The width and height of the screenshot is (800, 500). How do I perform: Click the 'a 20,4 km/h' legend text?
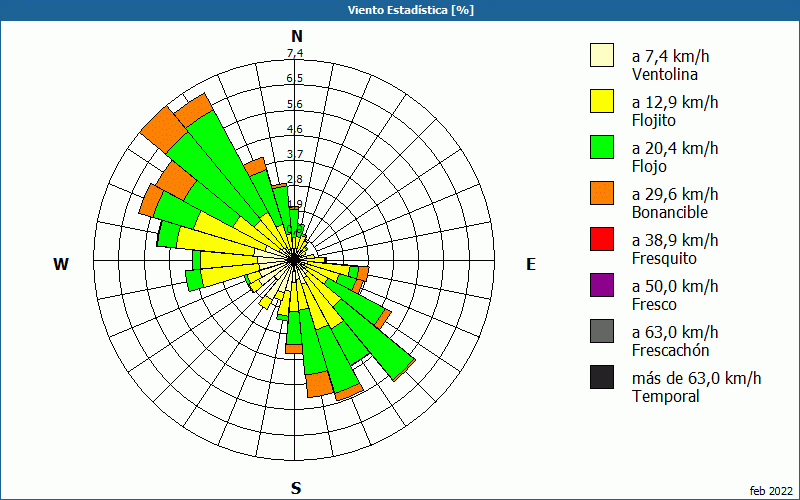[x=675, y=148]
